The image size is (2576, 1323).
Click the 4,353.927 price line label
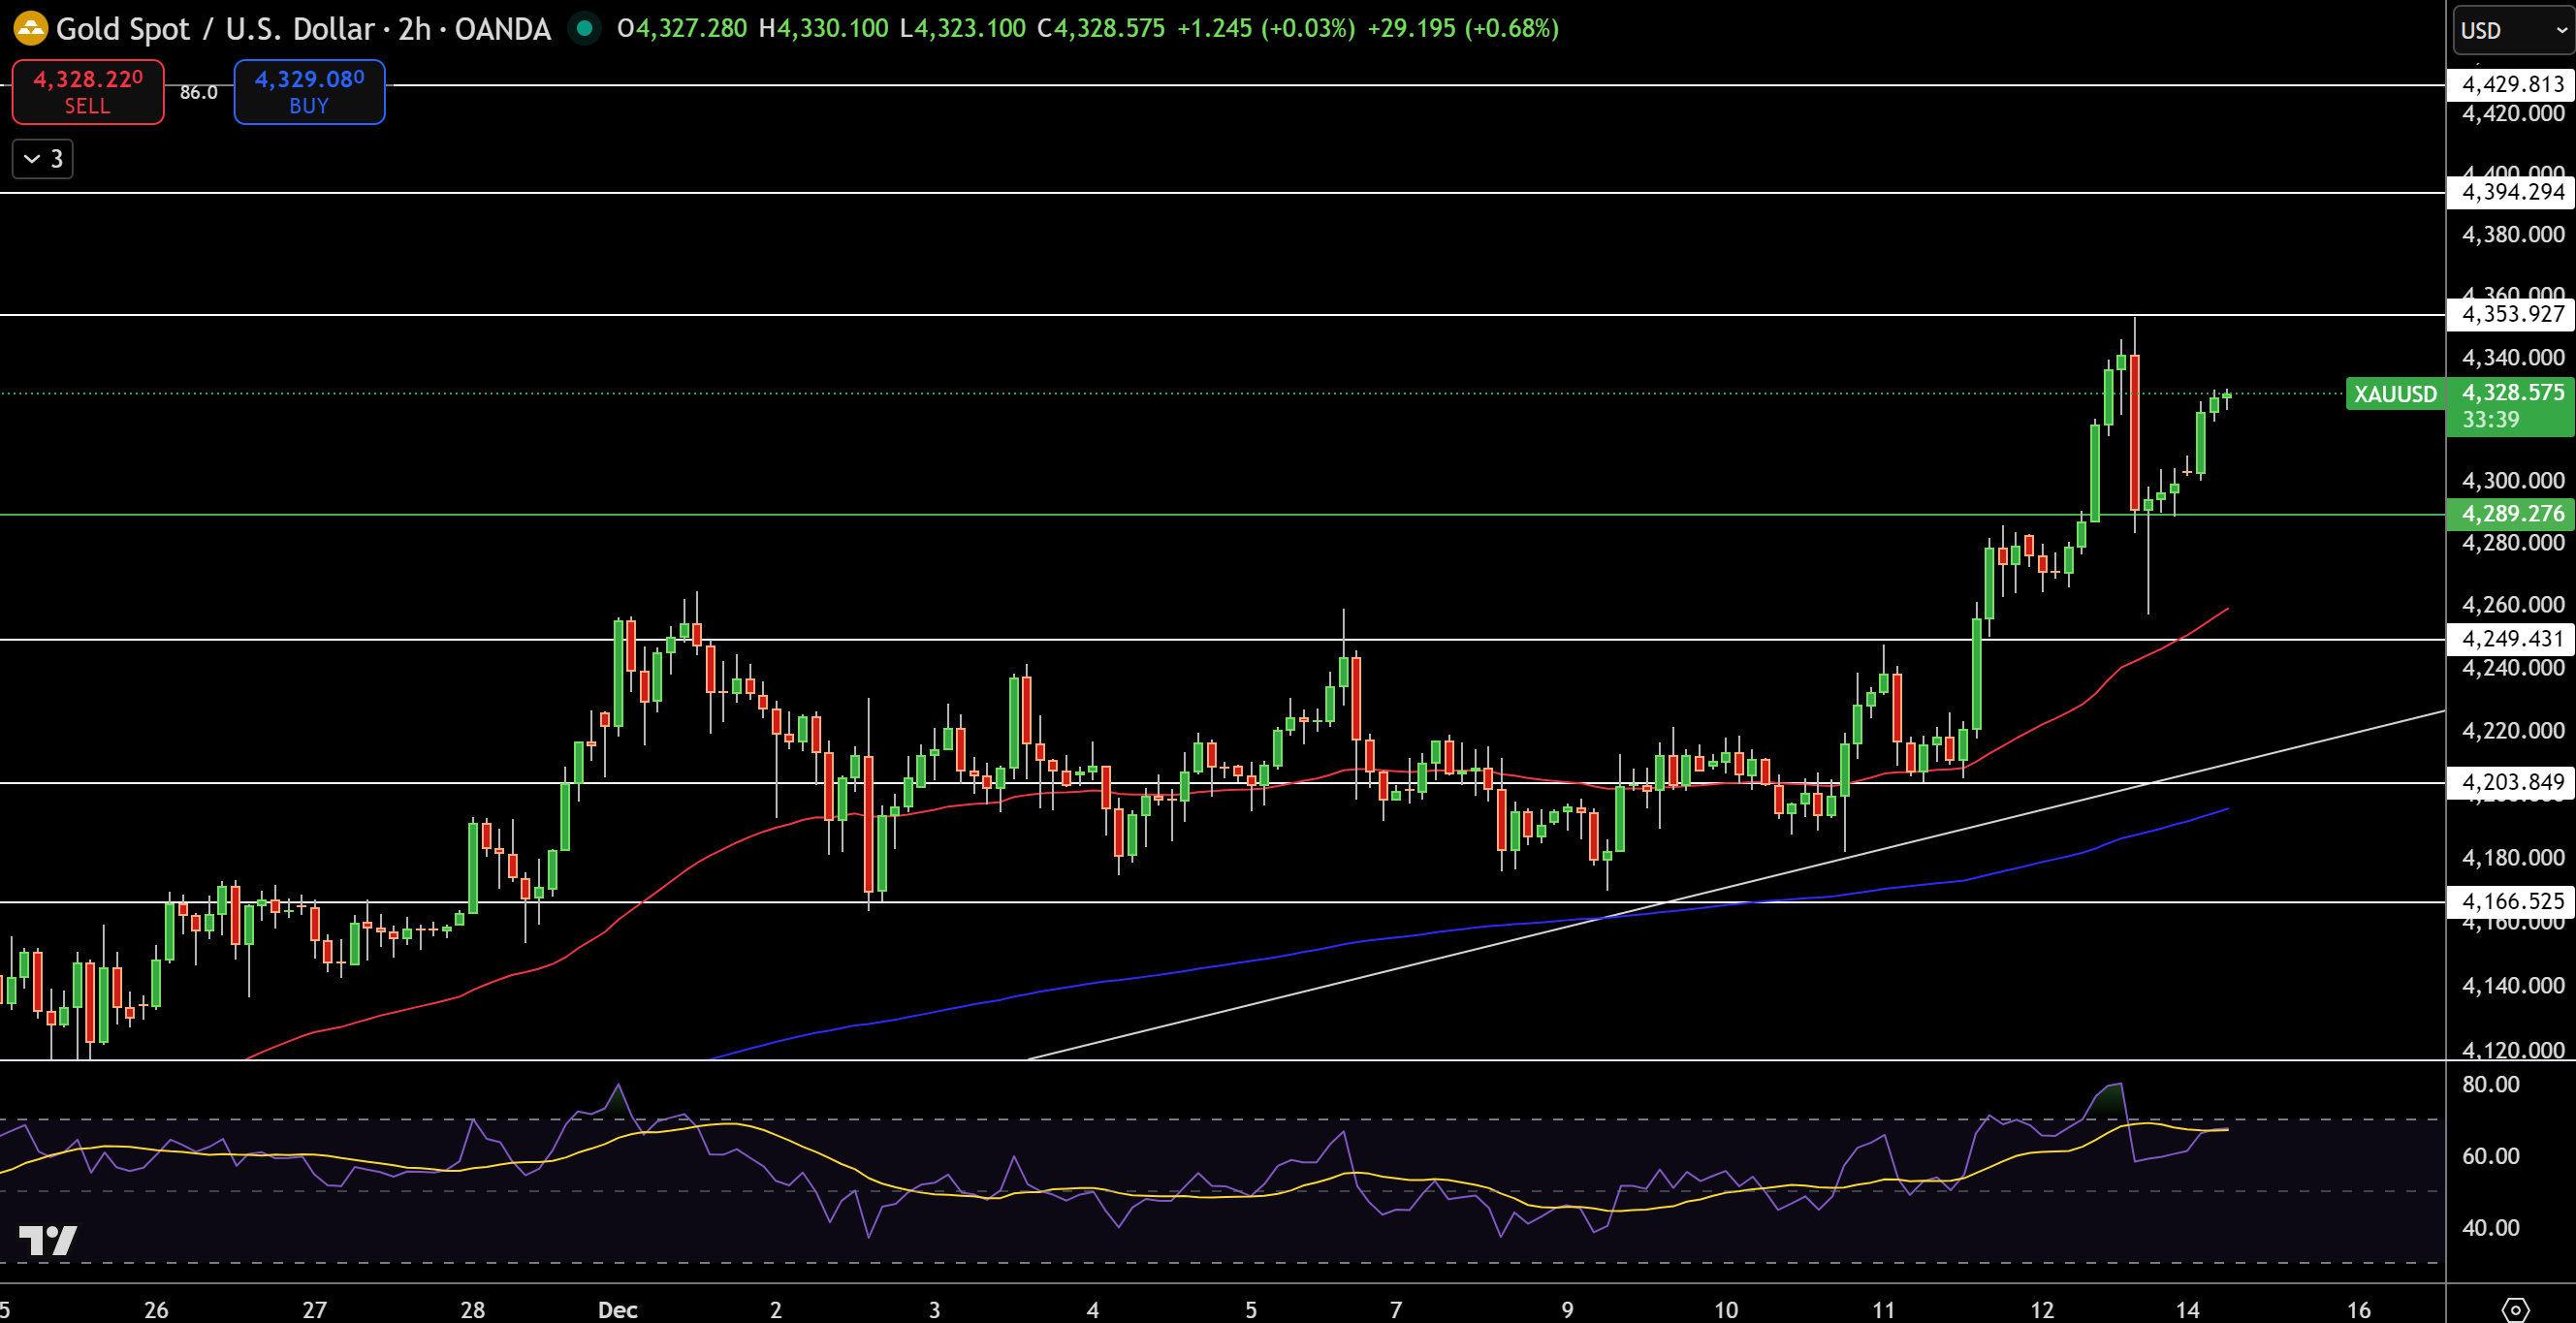[x=2510, y=314]
